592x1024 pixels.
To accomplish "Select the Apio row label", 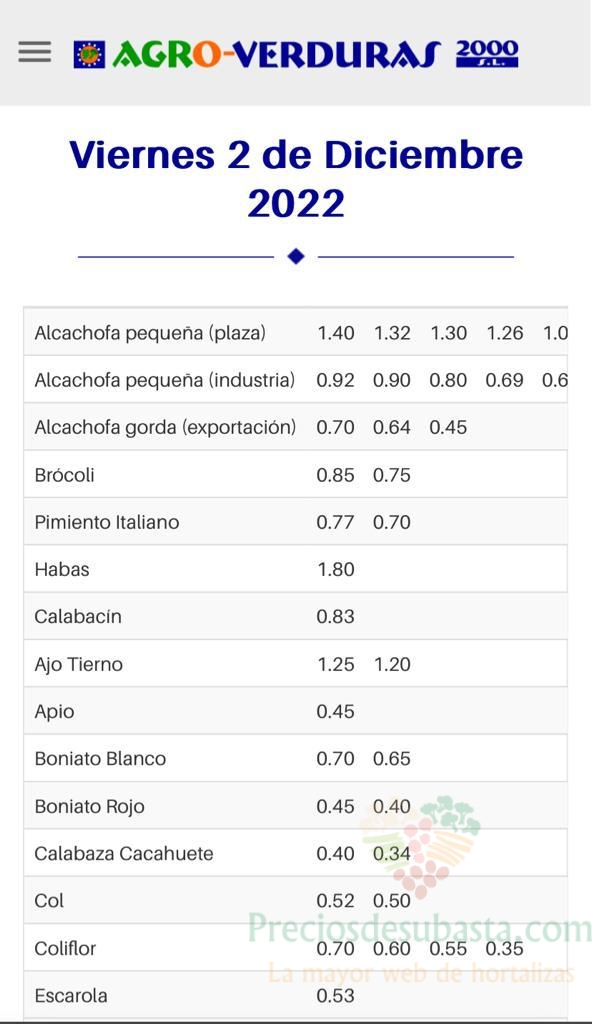I will (x=54, y=711).
